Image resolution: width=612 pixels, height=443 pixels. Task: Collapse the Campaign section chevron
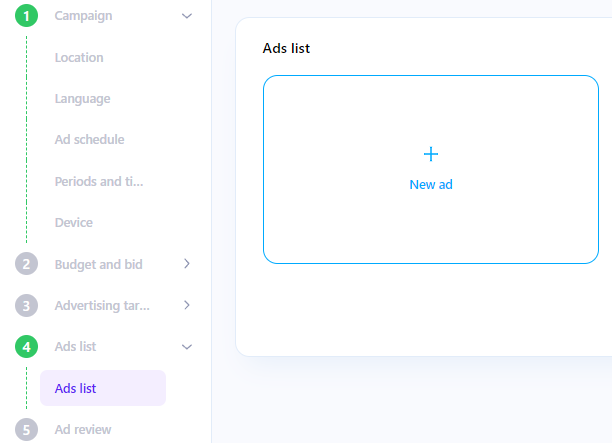point(187,16)
